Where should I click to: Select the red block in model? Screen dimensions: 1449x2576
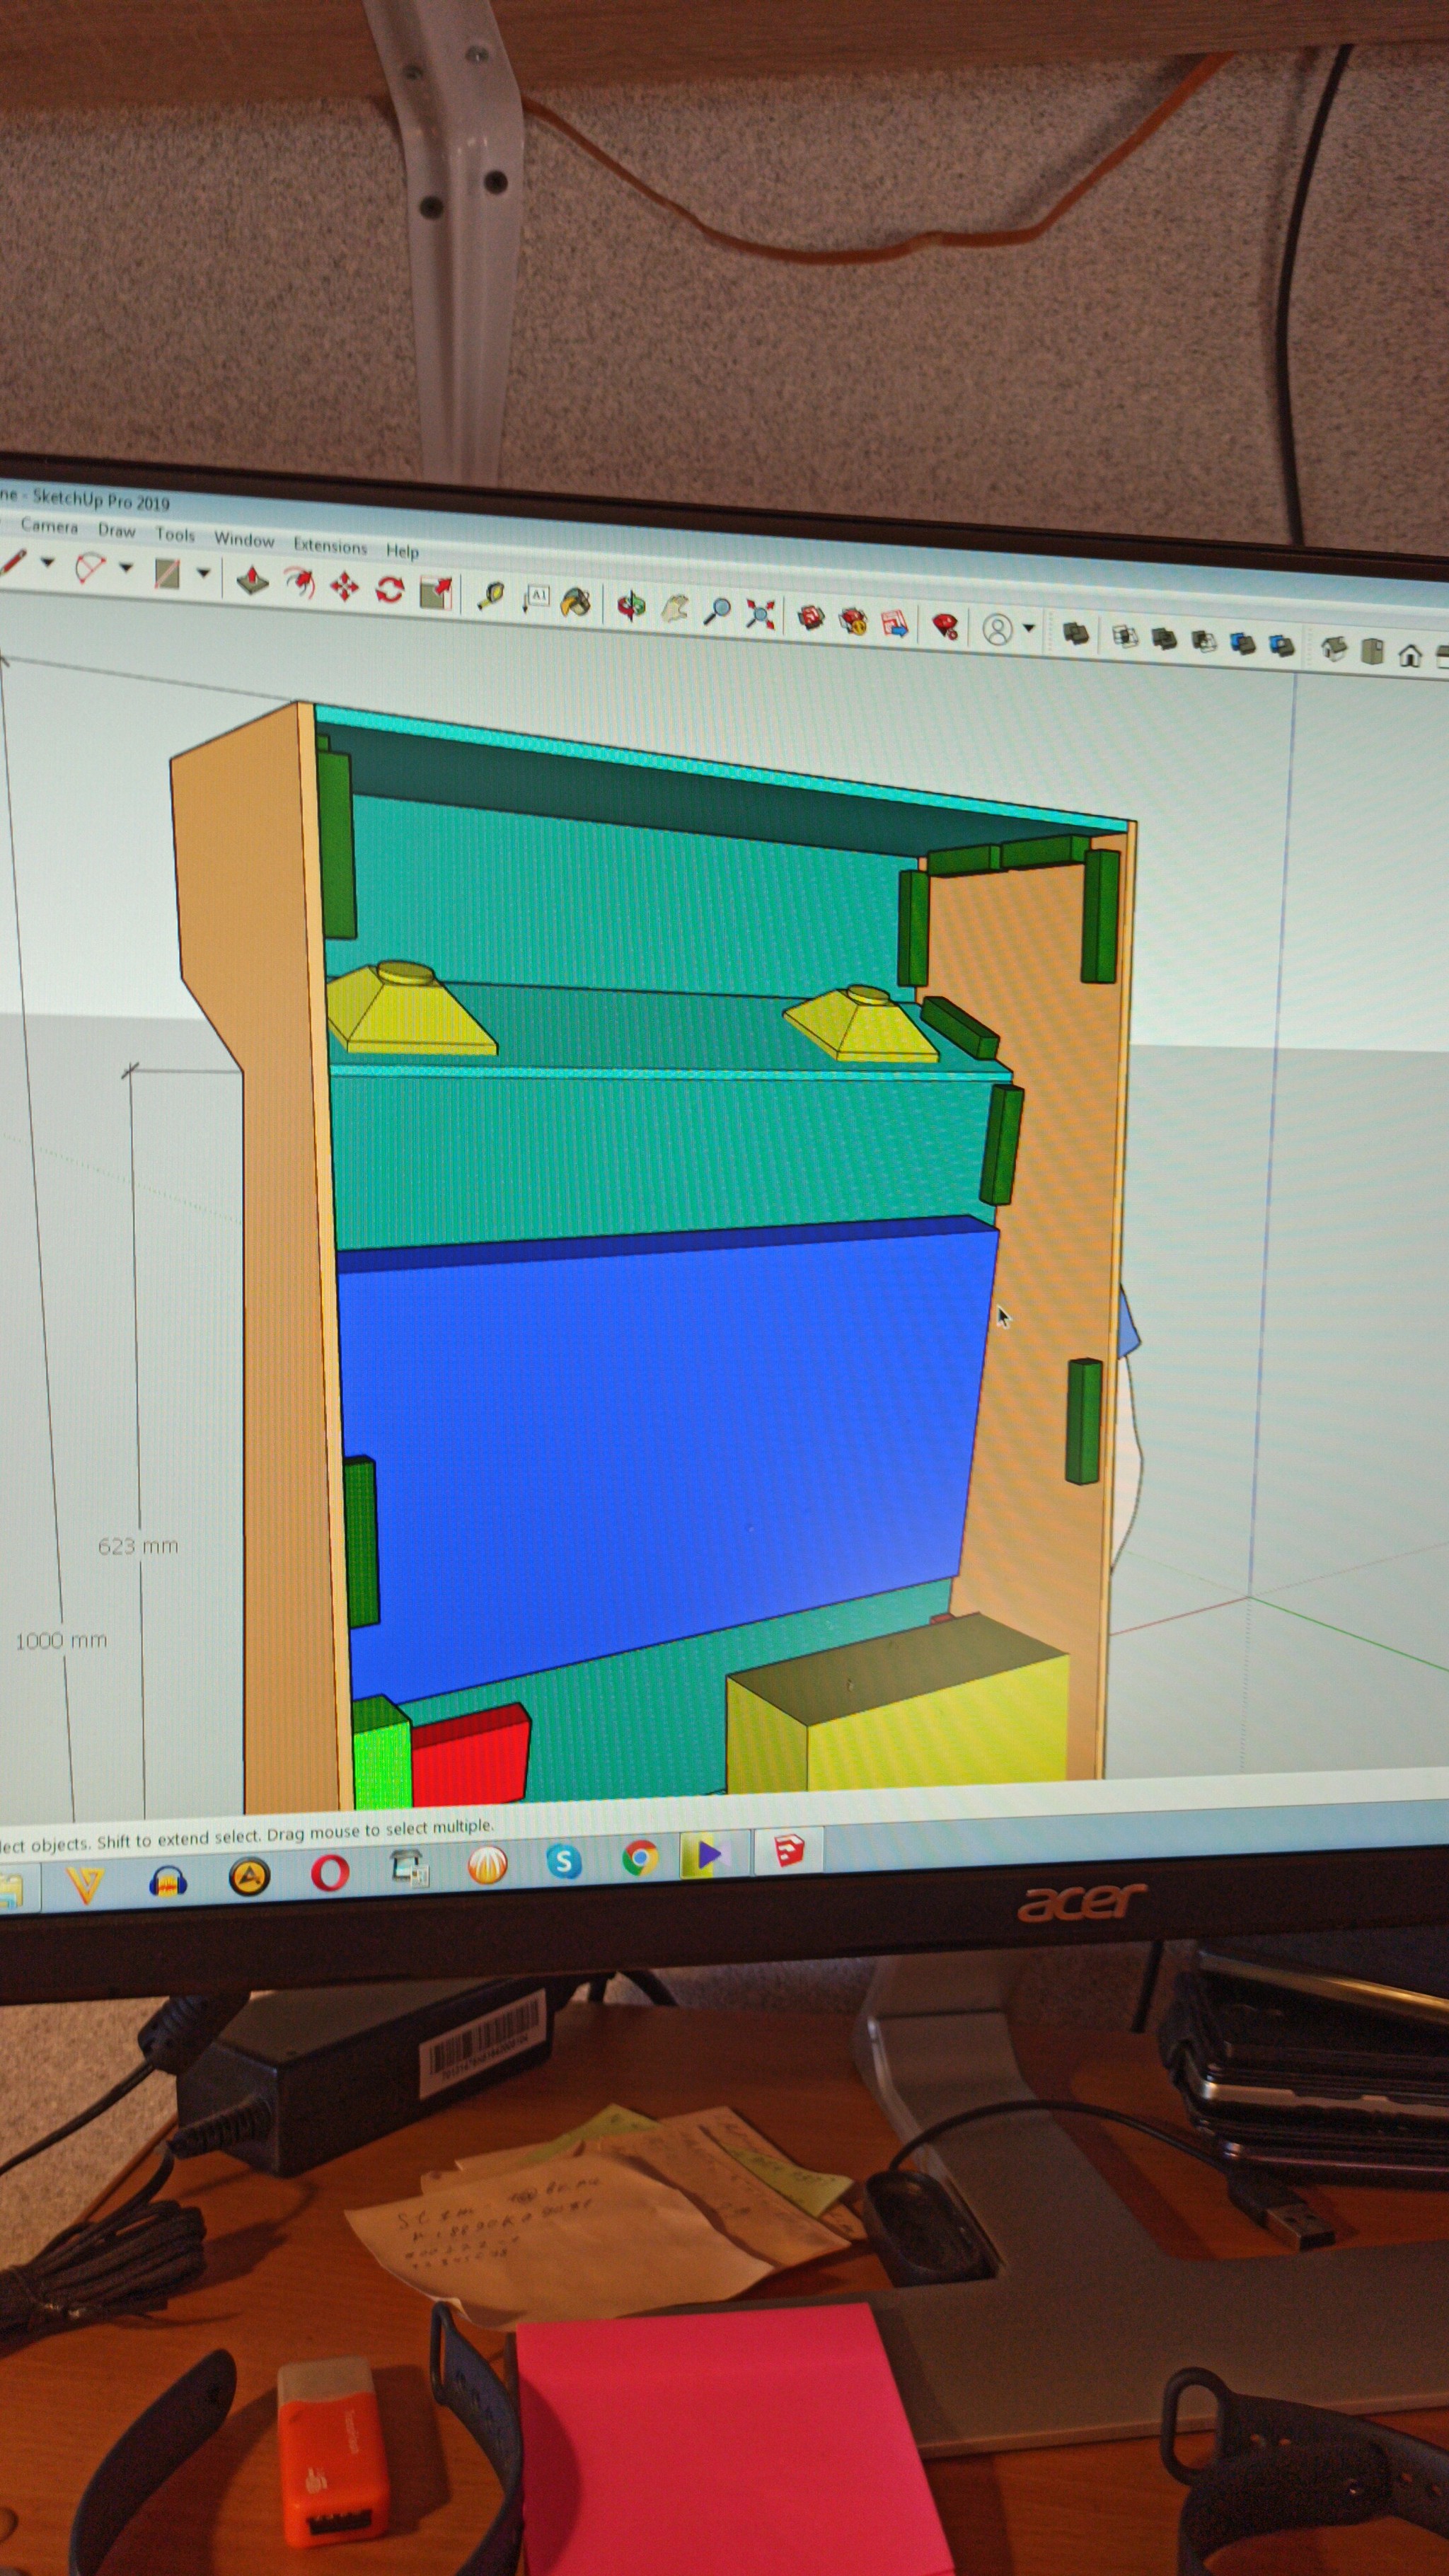pos(470,1755)
